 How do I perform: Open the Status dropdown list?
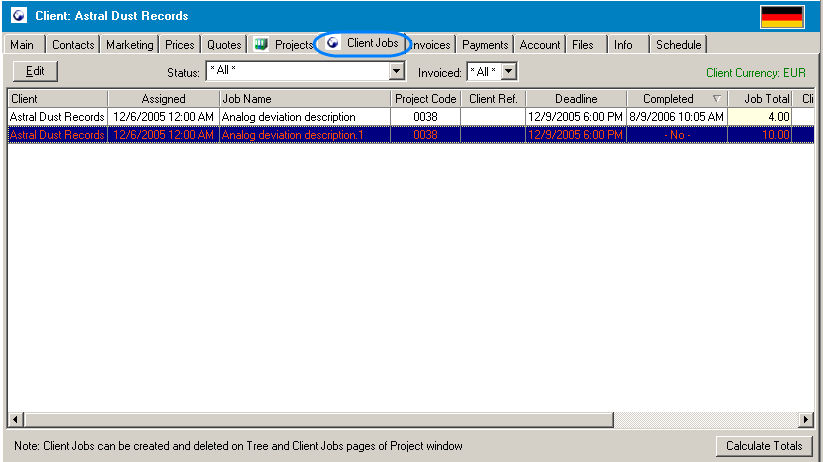[x=396, y=72]
